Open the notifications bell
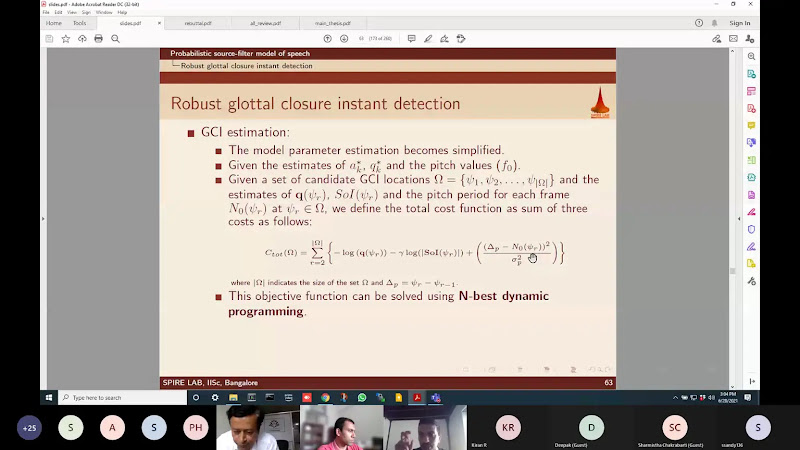This screenshot has height=450, width=800. click(x=714, y=23)
